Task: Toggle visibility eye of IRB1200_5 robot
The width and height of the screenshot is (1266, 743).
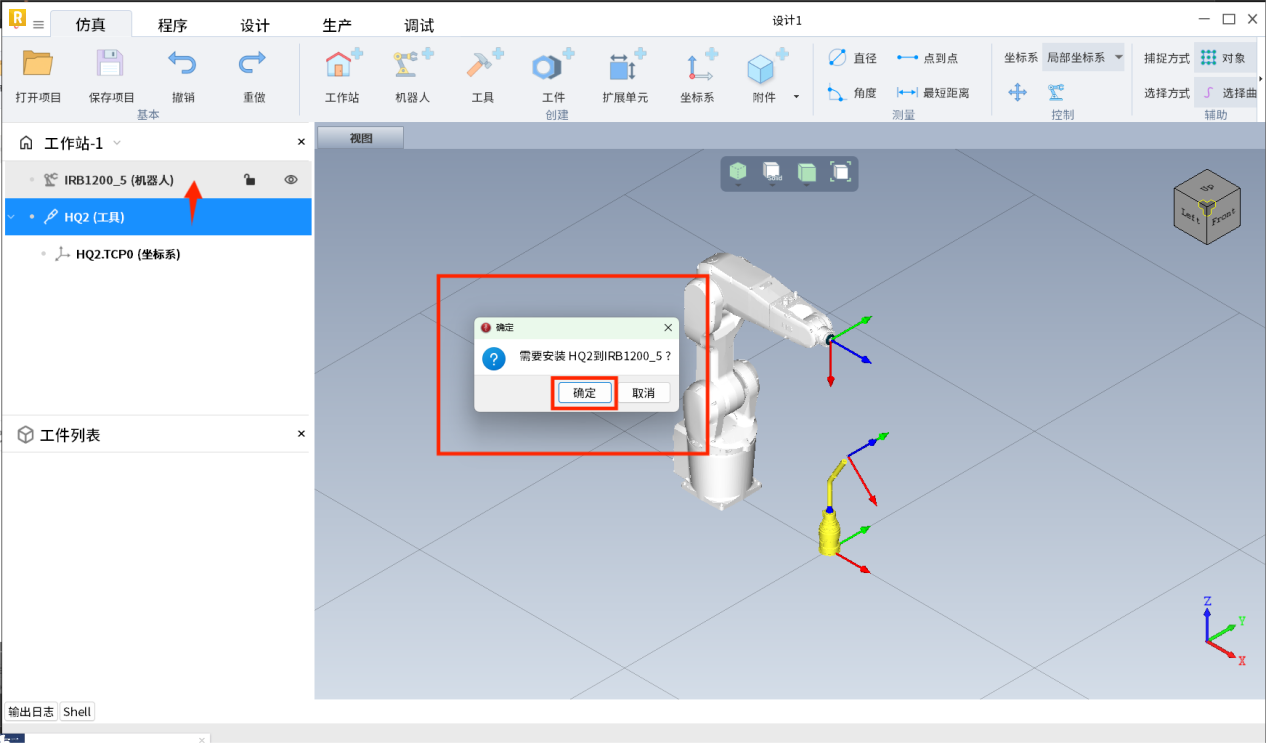Action: [x=291, y=180]
